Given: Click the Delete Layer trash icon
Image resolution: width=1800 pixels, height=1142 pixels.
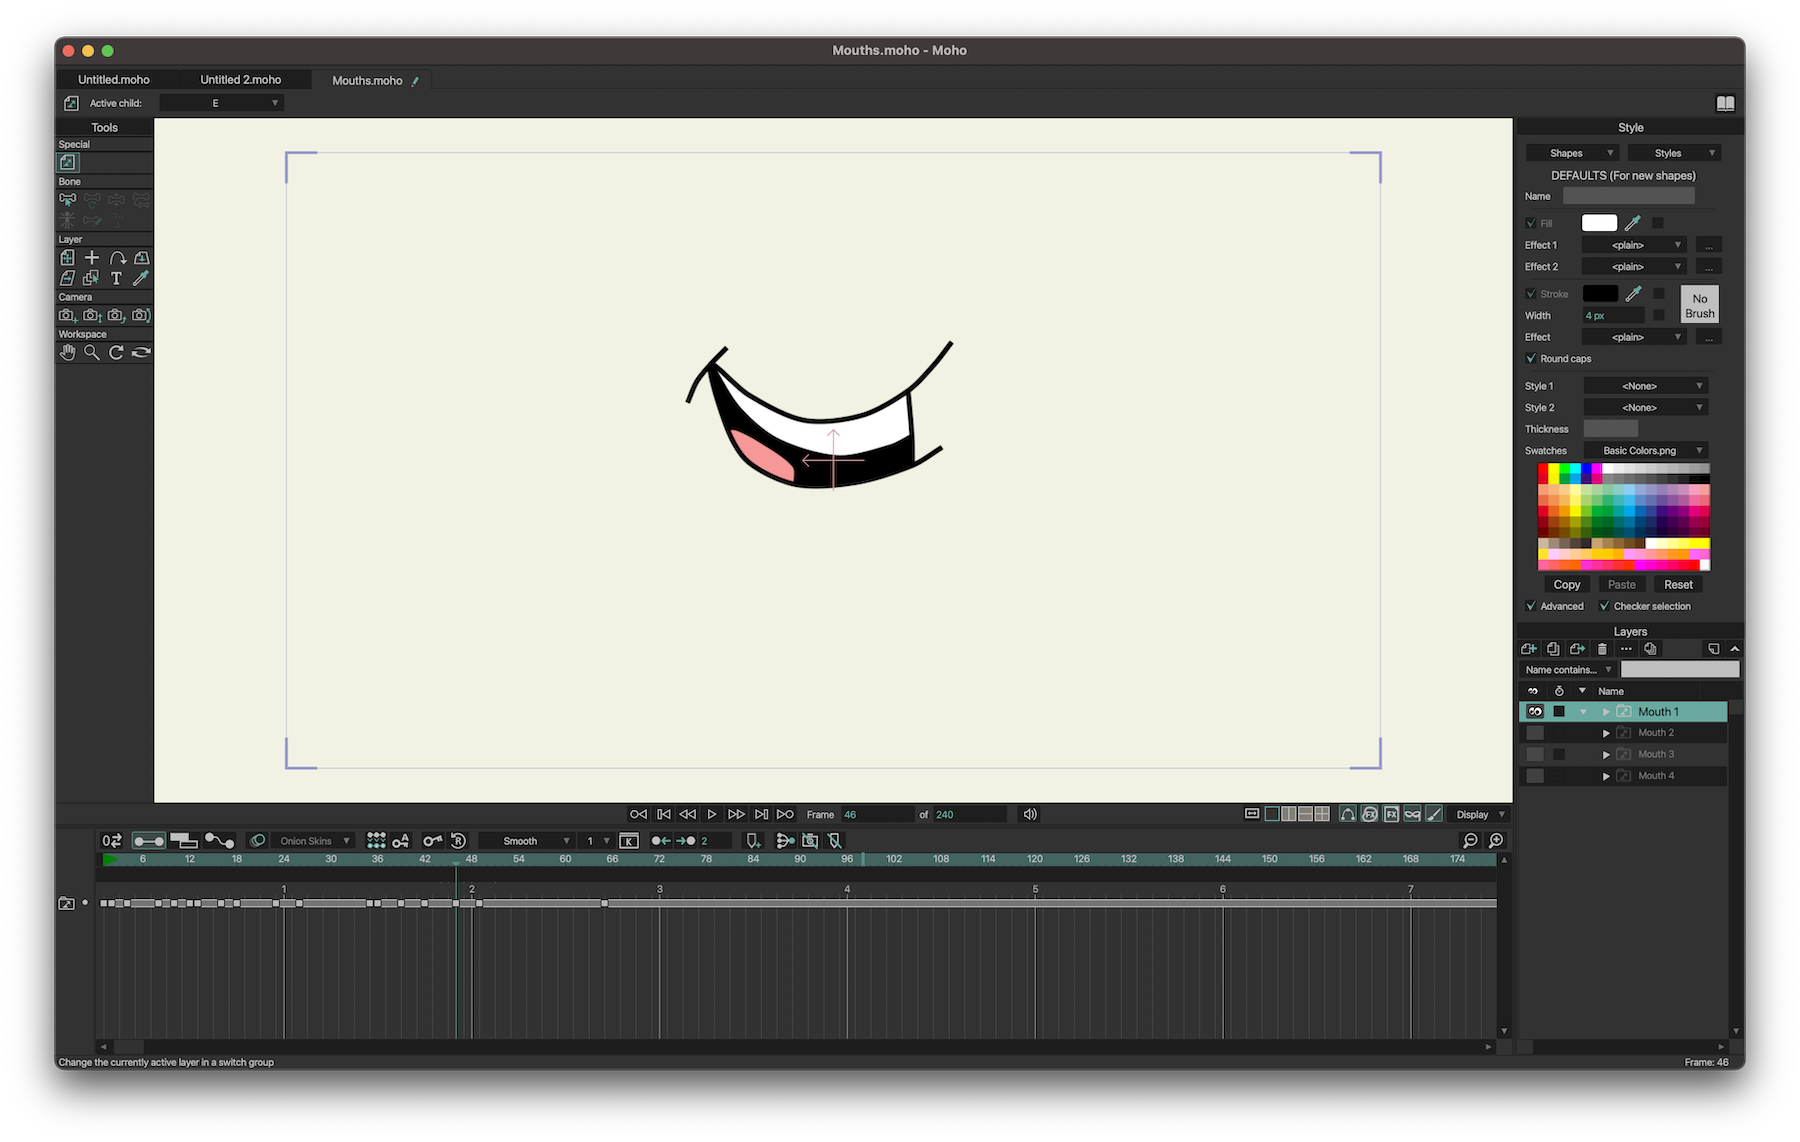Looking at the screenshot, I should click(1602, 649).
